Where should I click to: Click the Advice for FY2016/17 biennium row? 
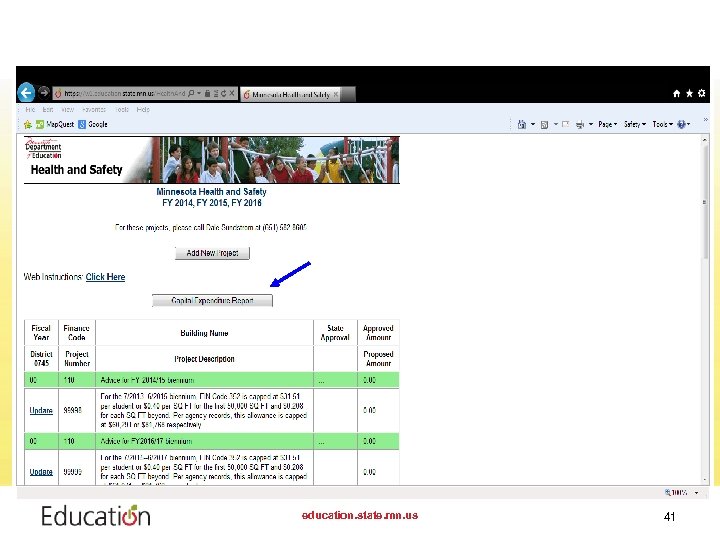pyautogui.click(x=212, y=441)
